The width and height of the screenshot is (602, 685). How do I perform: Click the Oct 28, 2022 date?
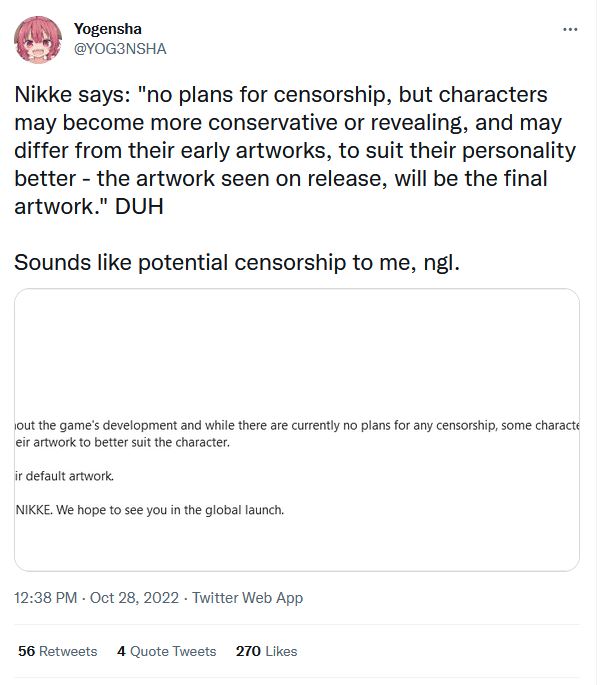click(x=134, y=598)
